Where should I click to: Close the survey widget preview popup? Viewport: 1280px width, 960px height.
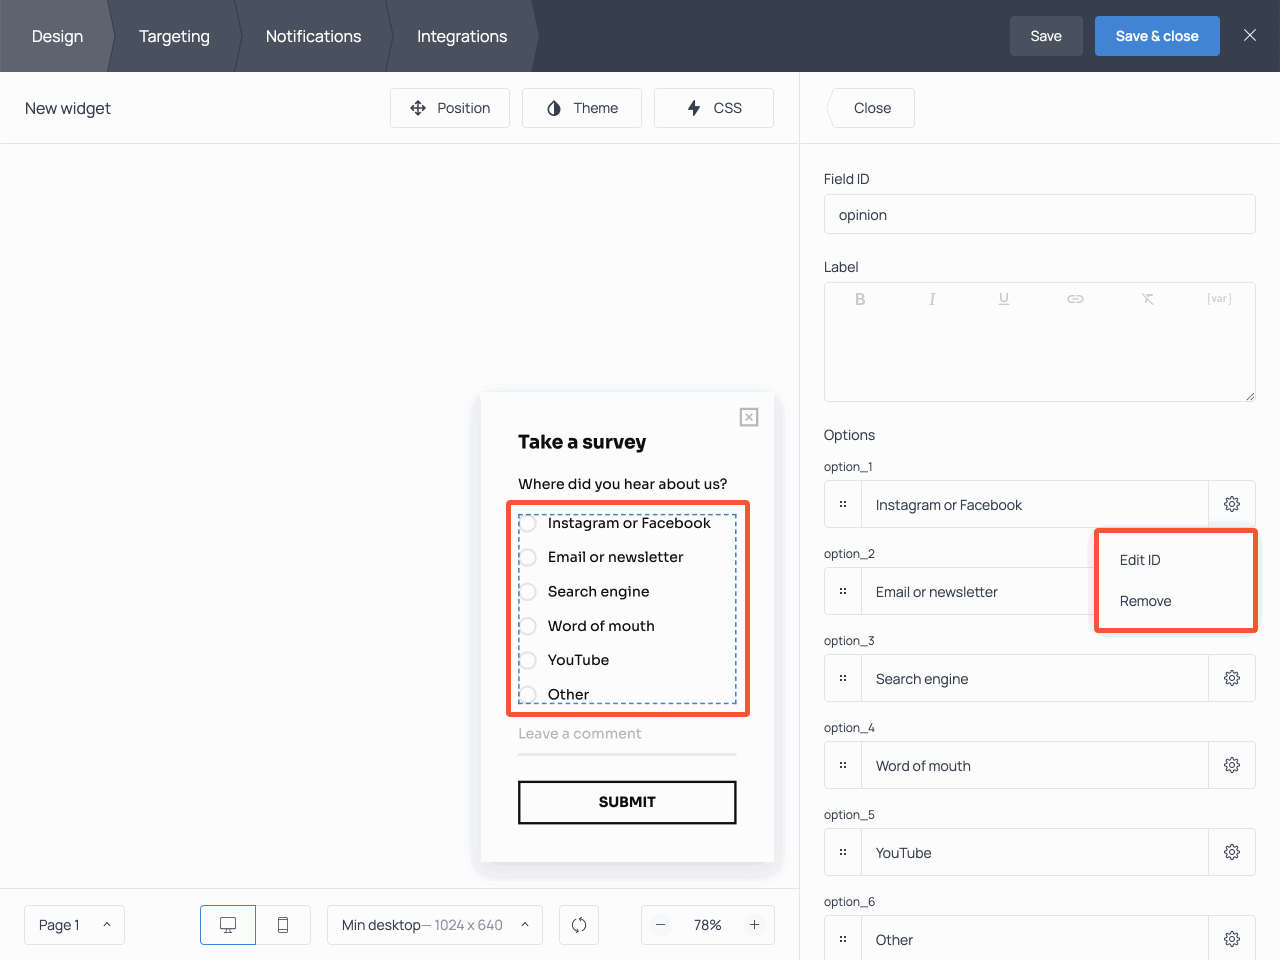click(749, 417)
